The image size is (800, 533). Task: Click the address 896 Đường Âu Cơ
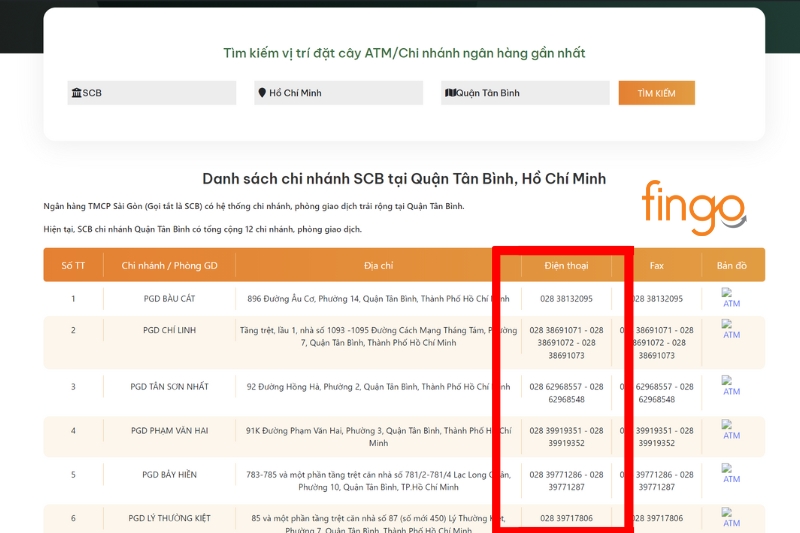coord(378,298)
